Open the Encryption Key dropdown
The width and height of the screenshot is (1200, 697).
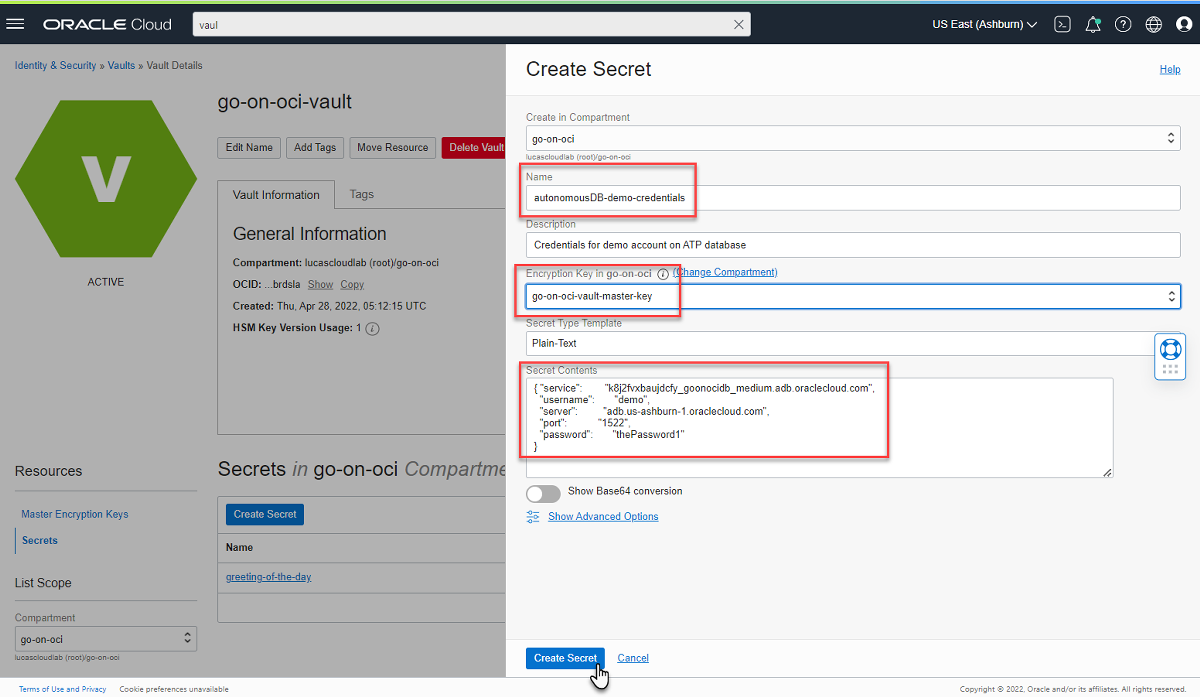tap(853, 296)
